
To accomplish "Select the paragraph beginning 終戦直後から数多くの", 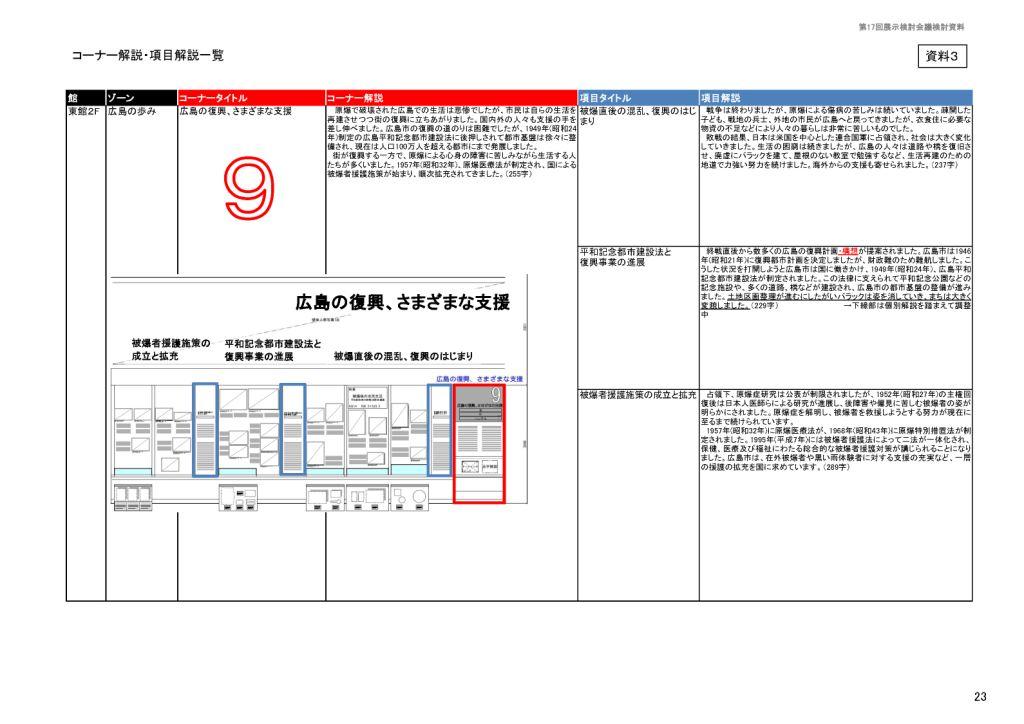I will pyautogui.click(x=836, y=282).
